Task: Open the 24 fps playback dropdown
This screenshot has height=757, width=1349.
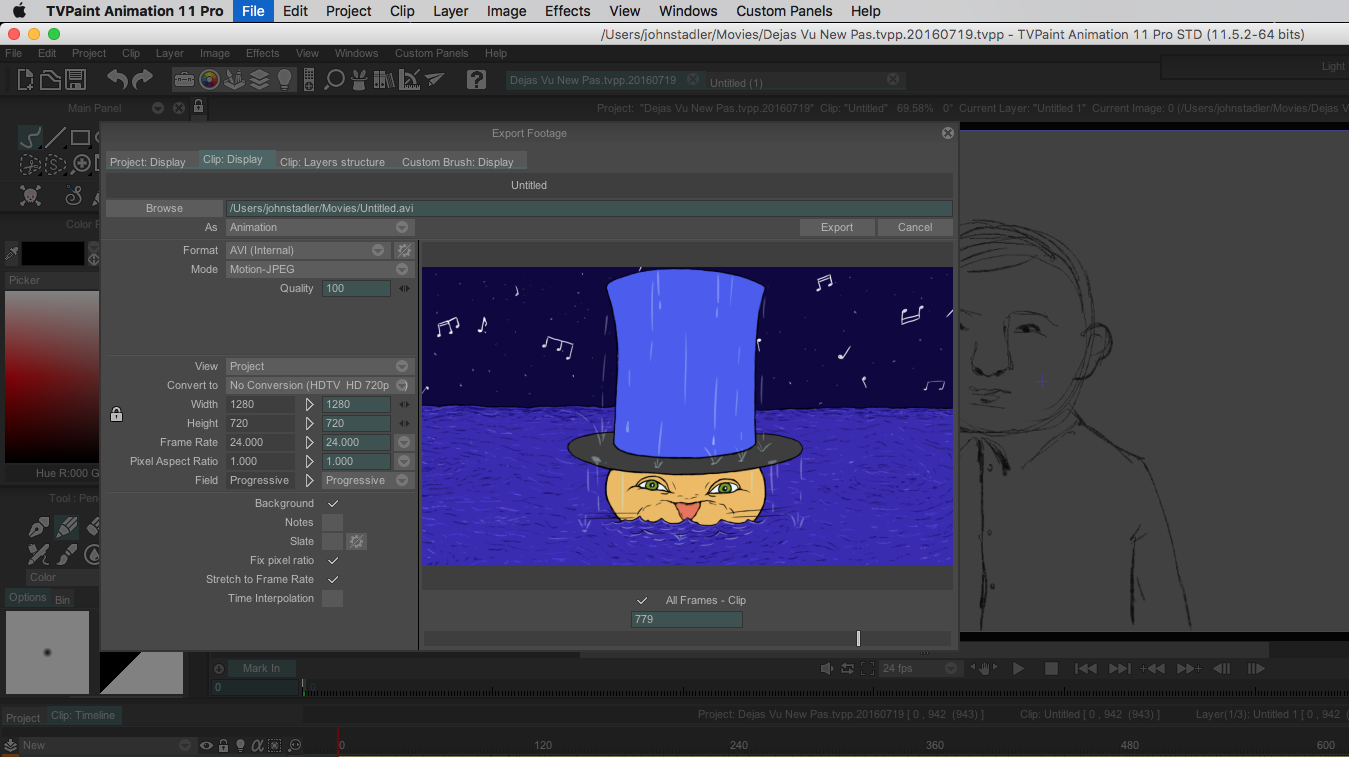Action: [919, 668]
